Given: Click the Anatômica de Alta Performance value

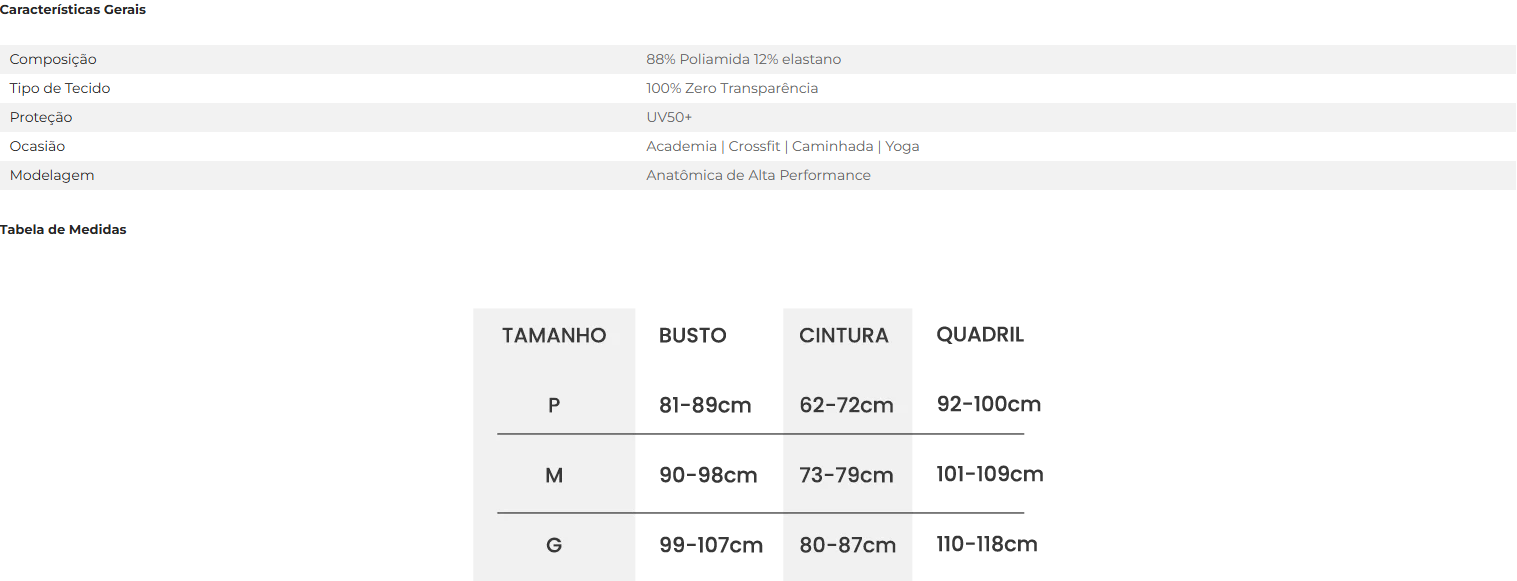Looking at the screenshot, I should 759,175.
